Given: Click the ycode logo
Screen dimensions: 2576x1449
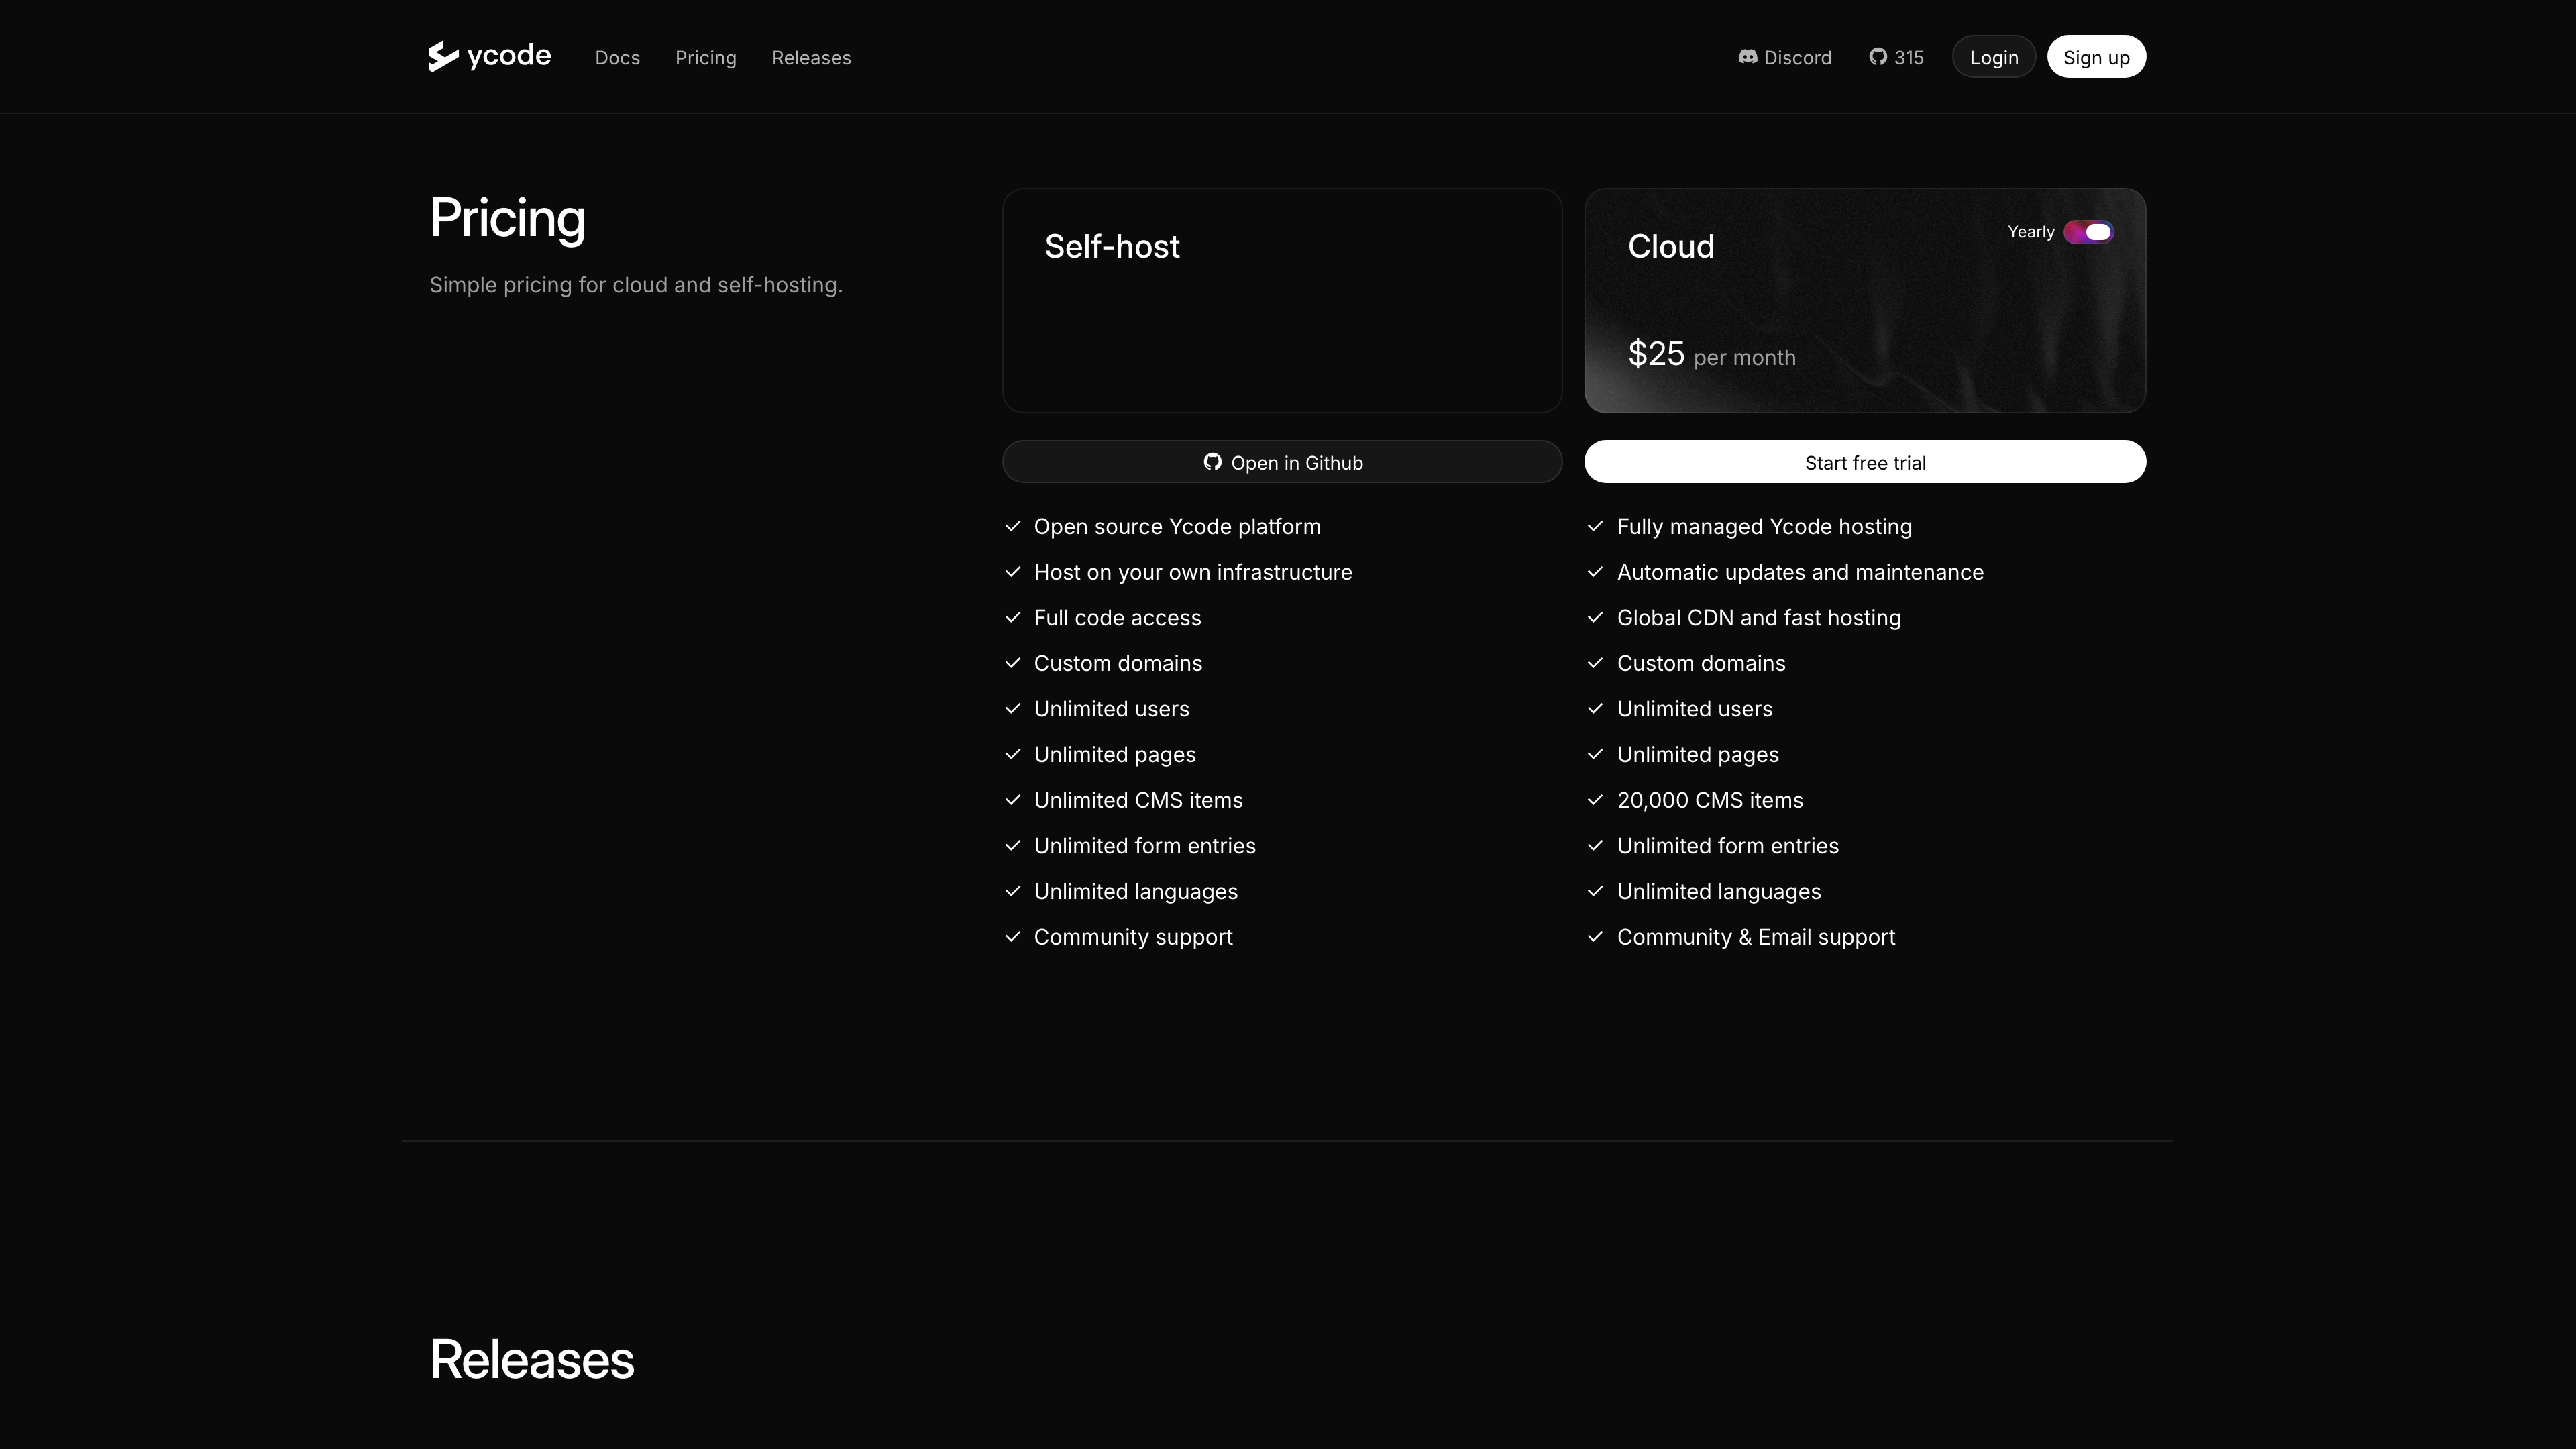Looking at the screenshot, I should click(x=490, y=56).
